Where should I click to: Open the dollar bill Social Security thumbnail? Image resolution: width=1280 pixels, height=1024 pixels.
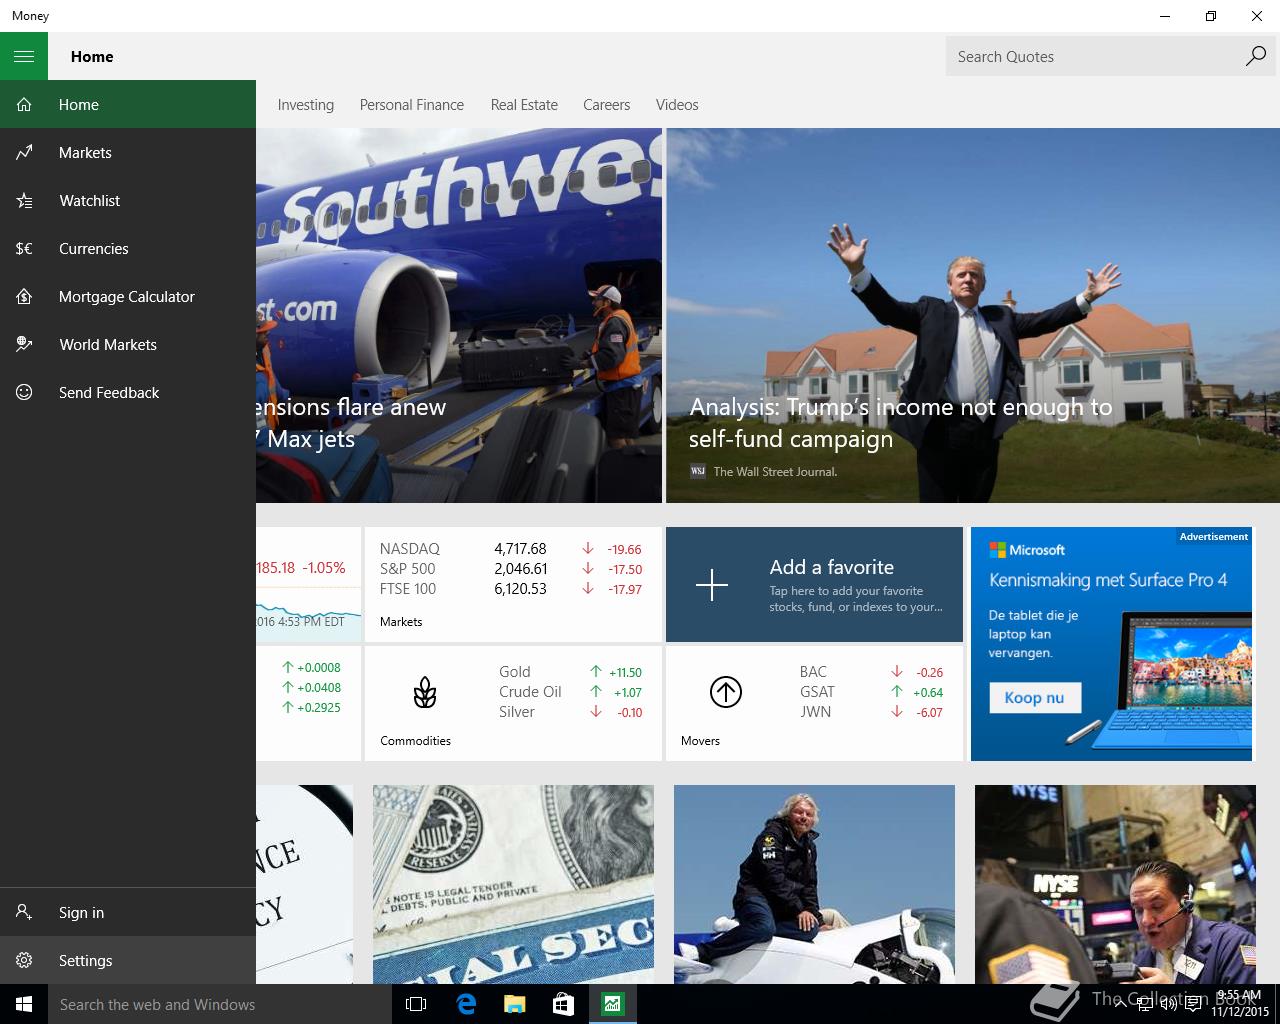click(513, 884)
